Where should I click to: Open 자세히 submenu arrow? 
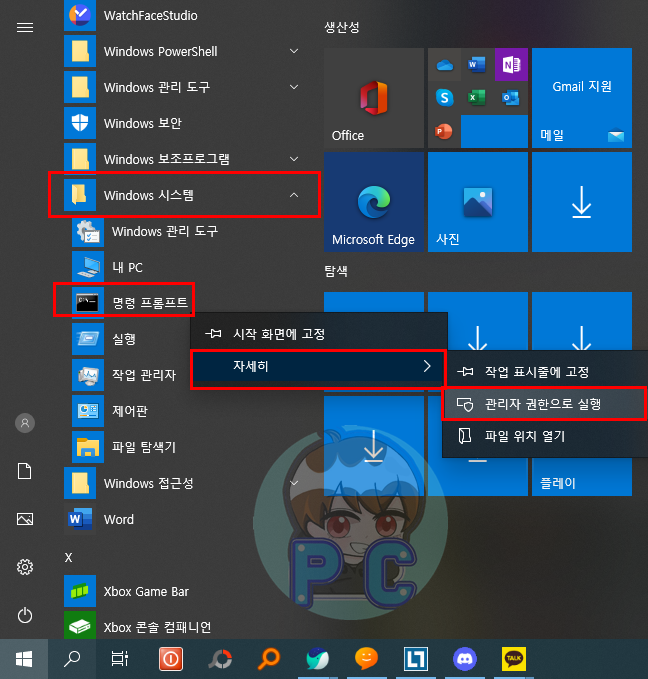(427, 366)
